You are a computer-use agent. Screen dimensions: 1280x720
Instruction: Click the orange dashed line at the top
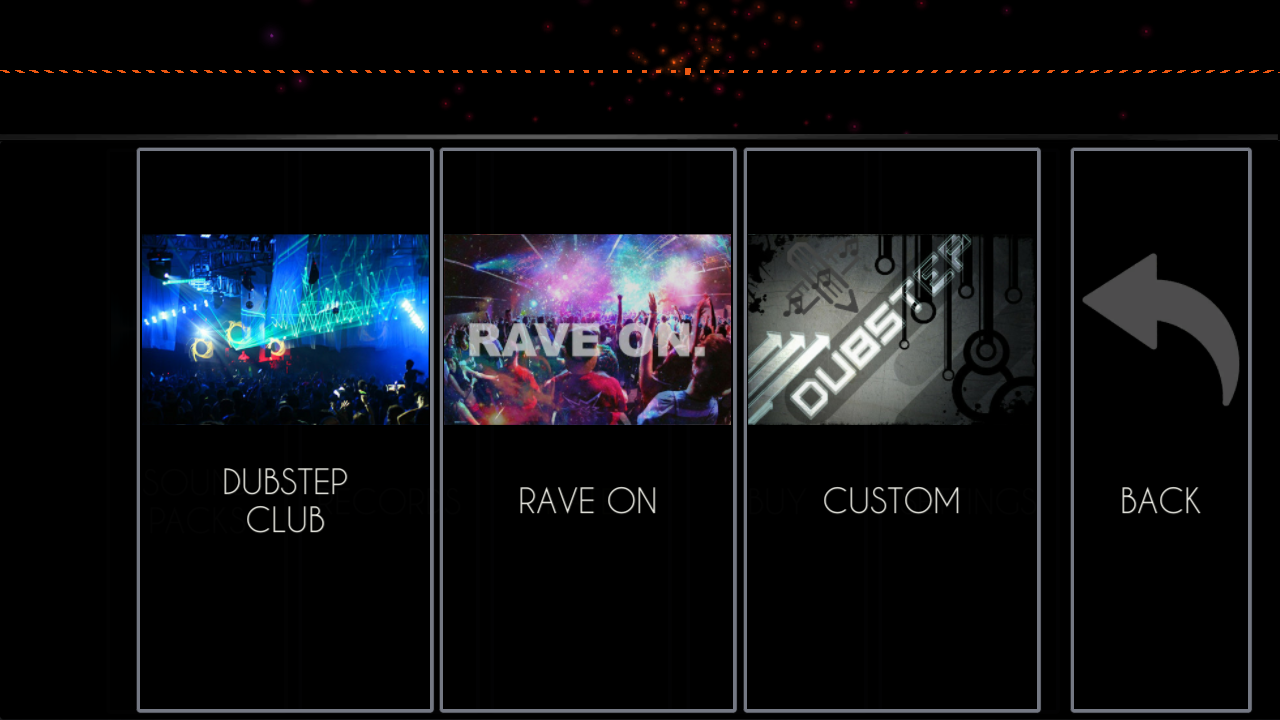tap(640, 71)
